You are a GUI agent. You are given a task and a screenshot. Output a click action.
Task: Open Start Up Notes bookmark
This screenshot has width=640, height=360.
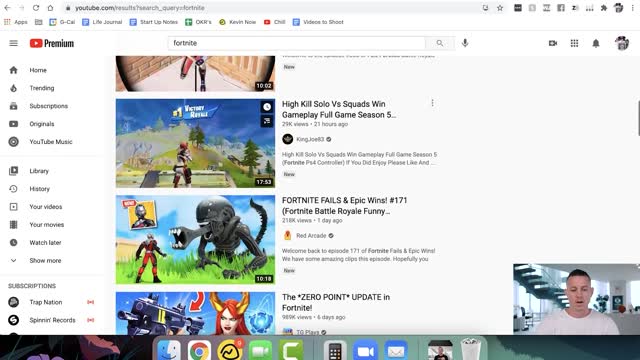[154, 22]
